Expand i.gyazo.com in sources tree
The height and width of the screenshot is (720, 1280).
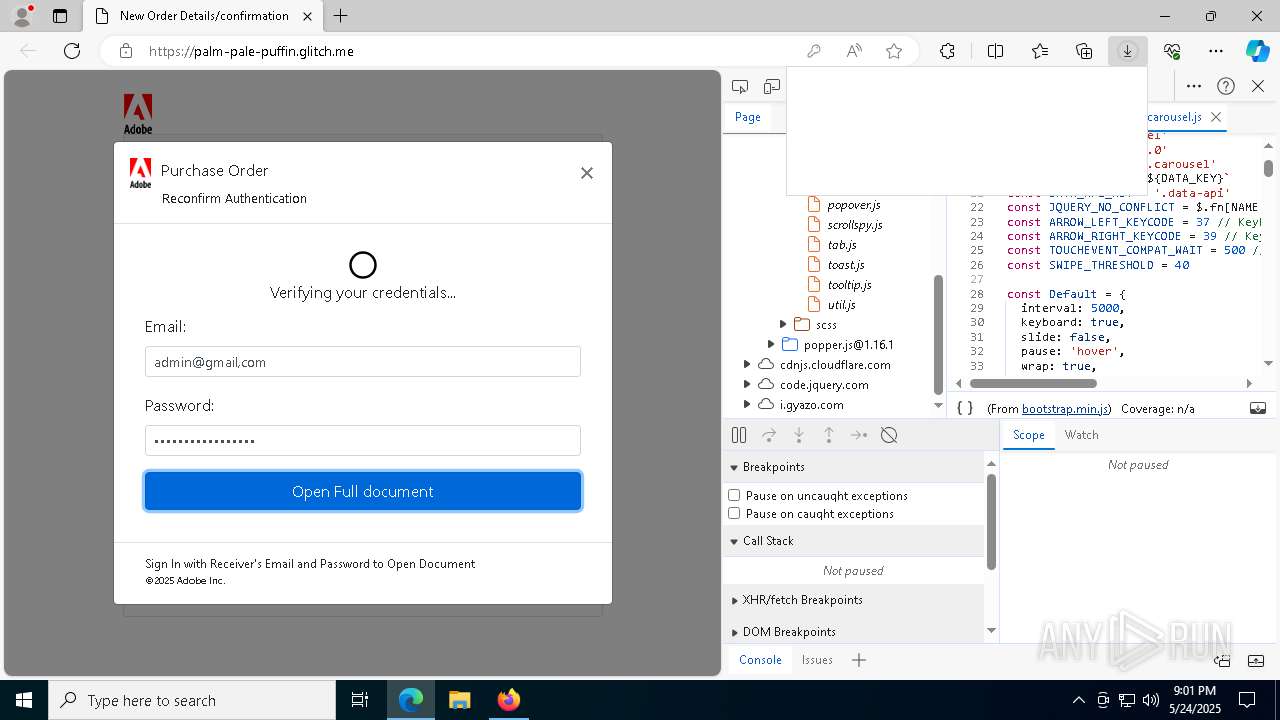[x=747, y=404]
